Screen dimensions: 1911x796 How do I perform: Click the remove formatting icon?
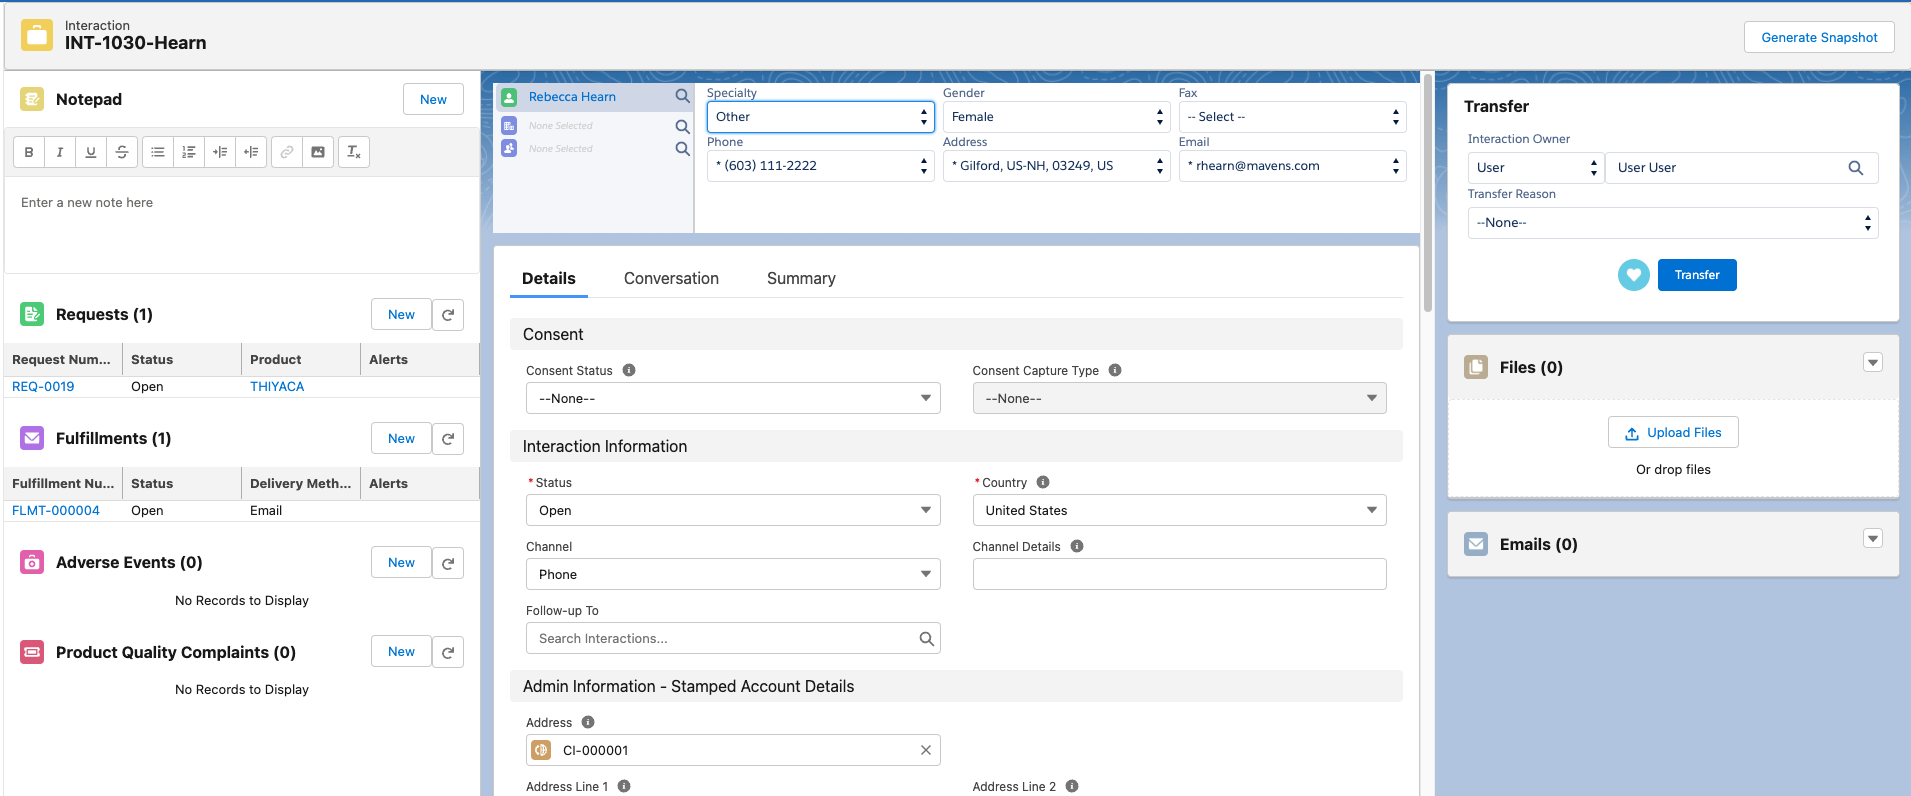pyautogui.click(x=354, y=152)
